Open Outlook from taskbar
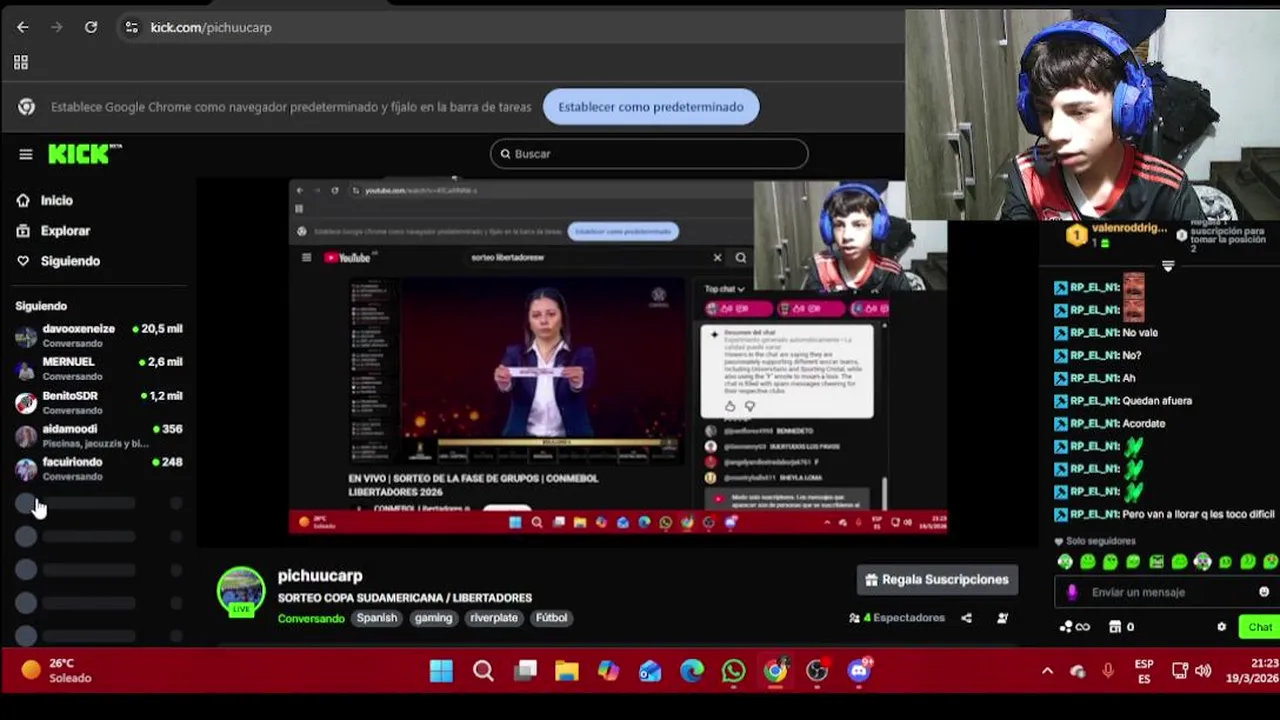Image resolution: width=1280 pixels, height=720 pixels. (650, 671)
